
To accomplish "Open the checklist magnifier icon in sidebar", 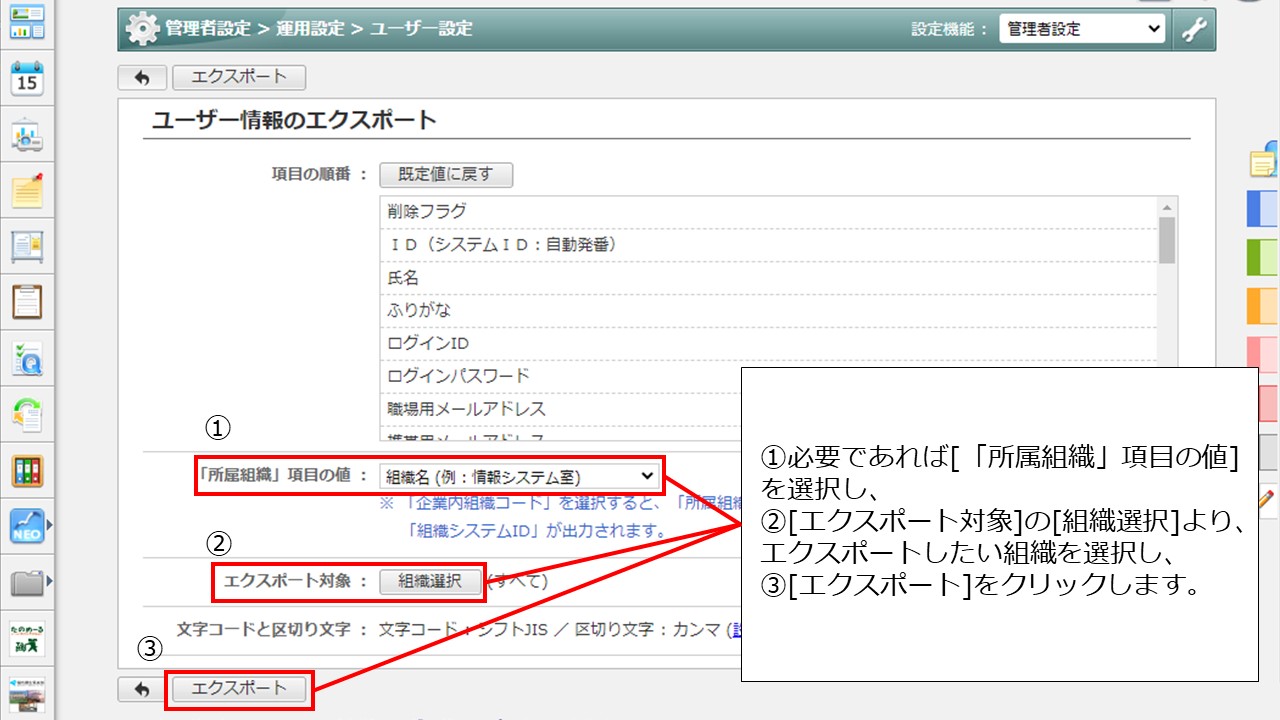I will click(x=27, y=357).
